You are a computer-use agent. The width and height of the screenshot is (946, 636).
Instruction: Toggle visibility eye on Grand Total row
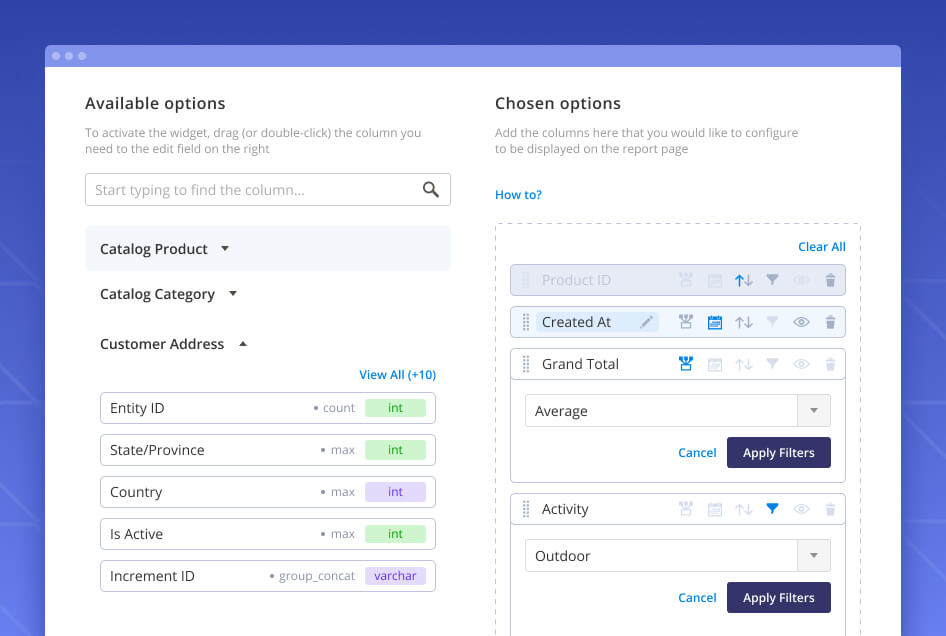click(801, 364)
